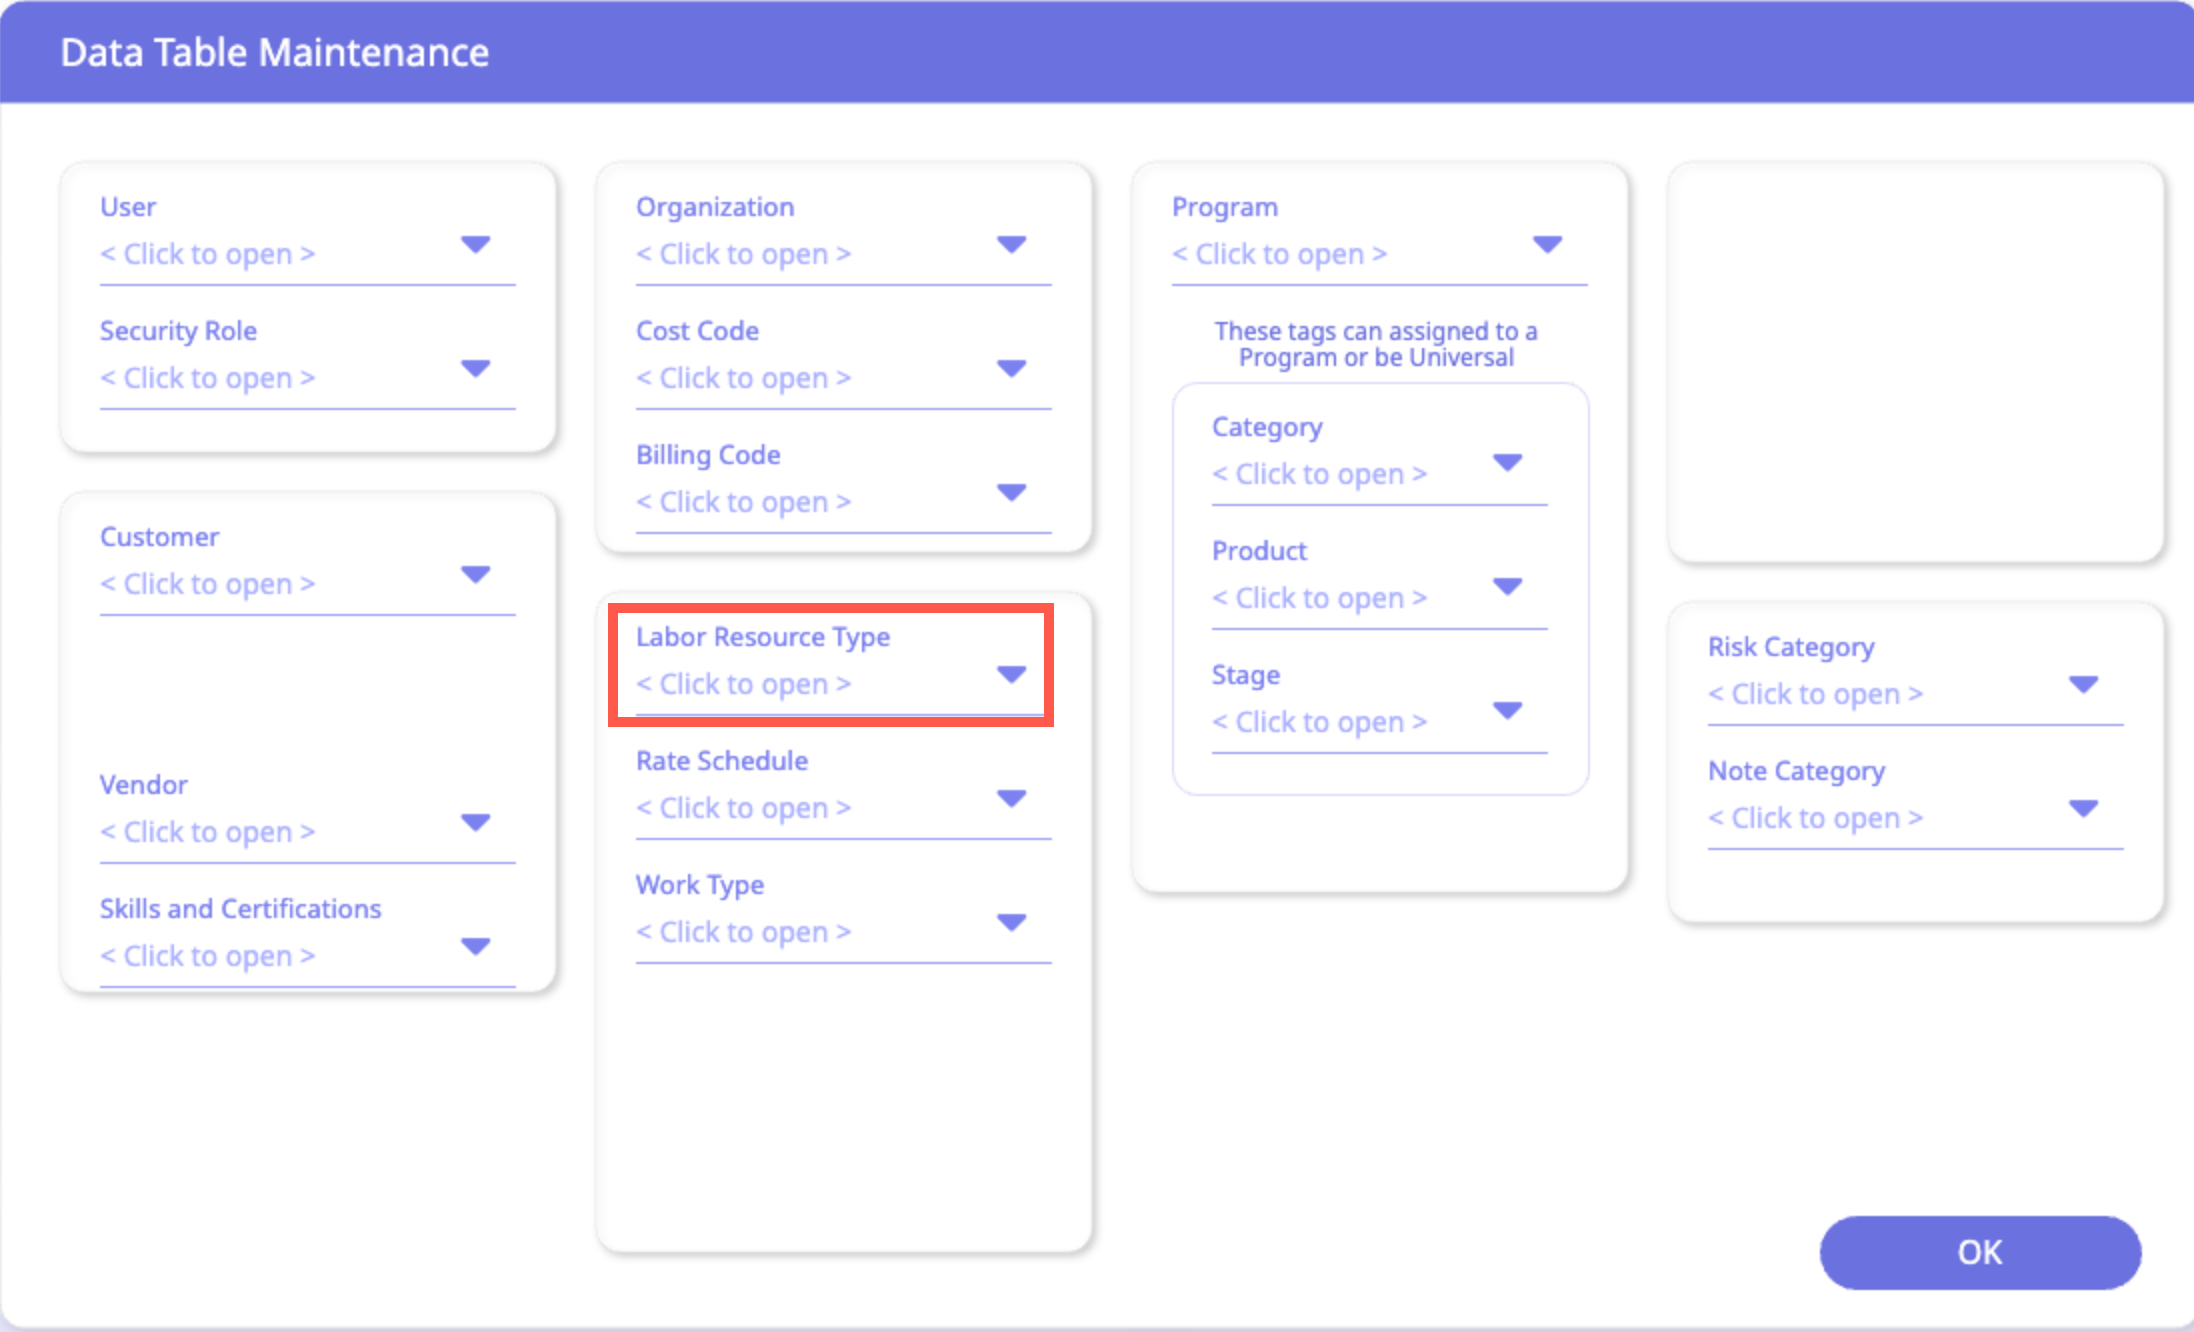Image resolution: width=2194 pixels, height=1332 pixels.
Task: Expand the Rate Schedule dropdown
Action: [x=1011, y=799]
